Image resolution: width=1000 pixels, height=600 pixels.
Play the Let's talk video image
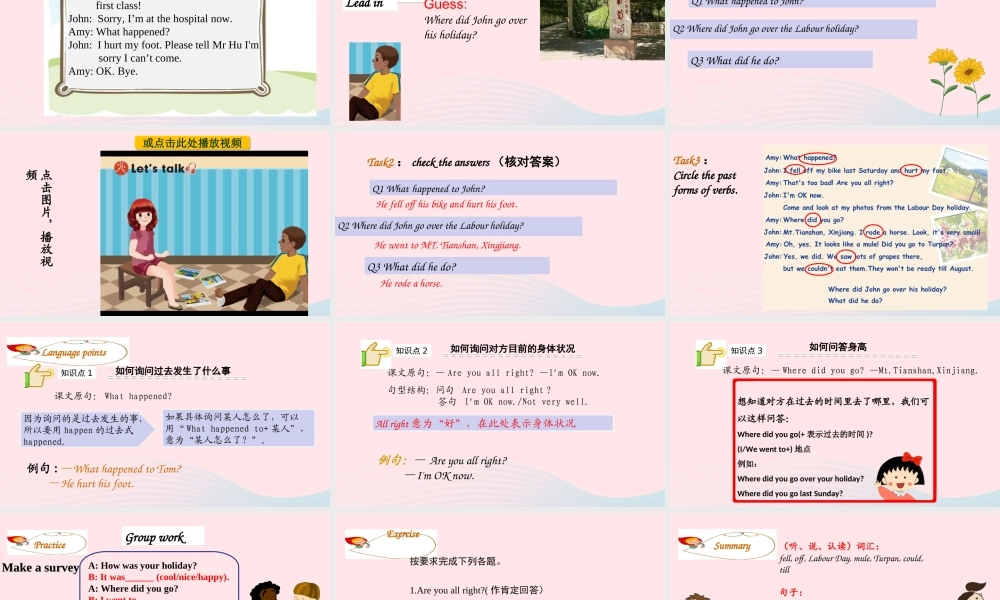click(x=204, y=233)
